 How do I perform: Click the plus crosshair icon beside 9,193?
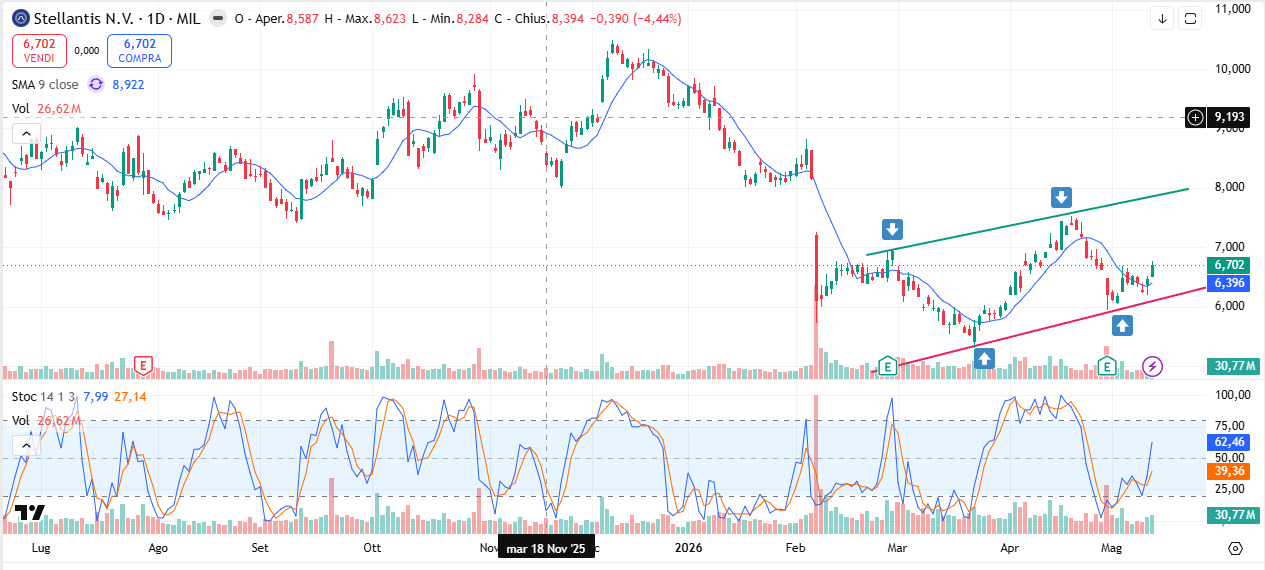[1195, 117]
